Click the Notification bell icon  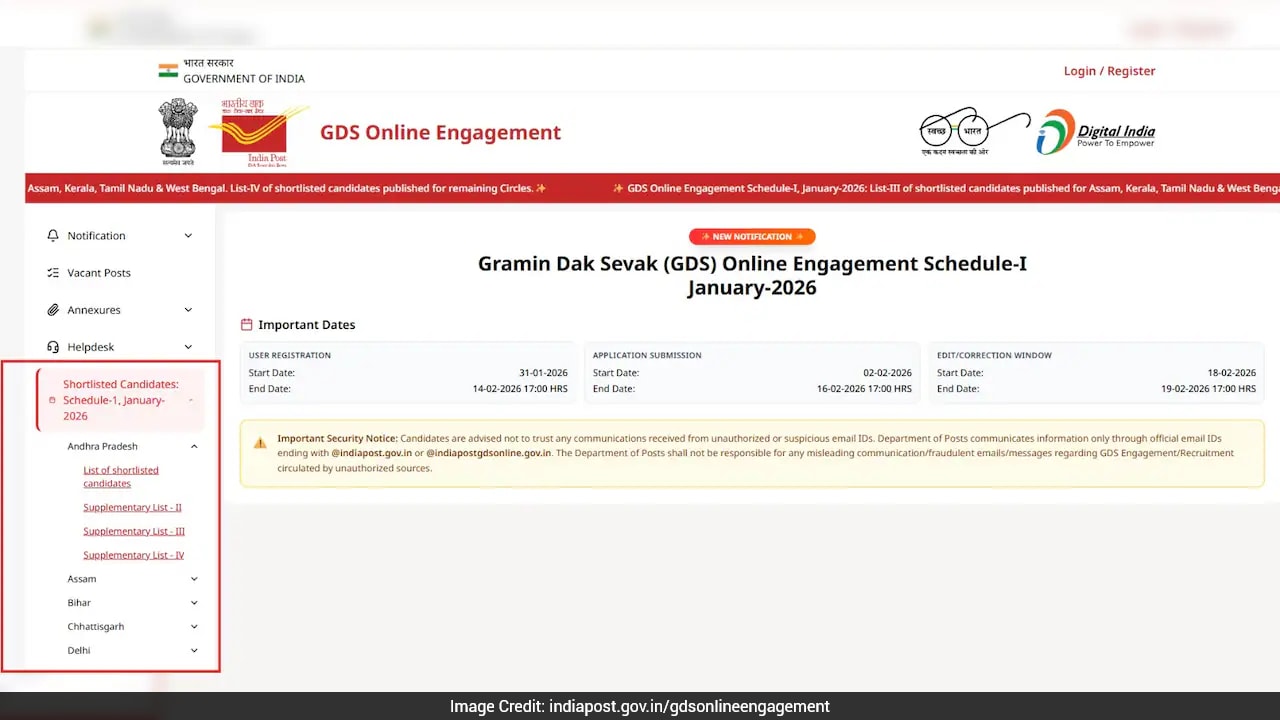coord(53,236)
